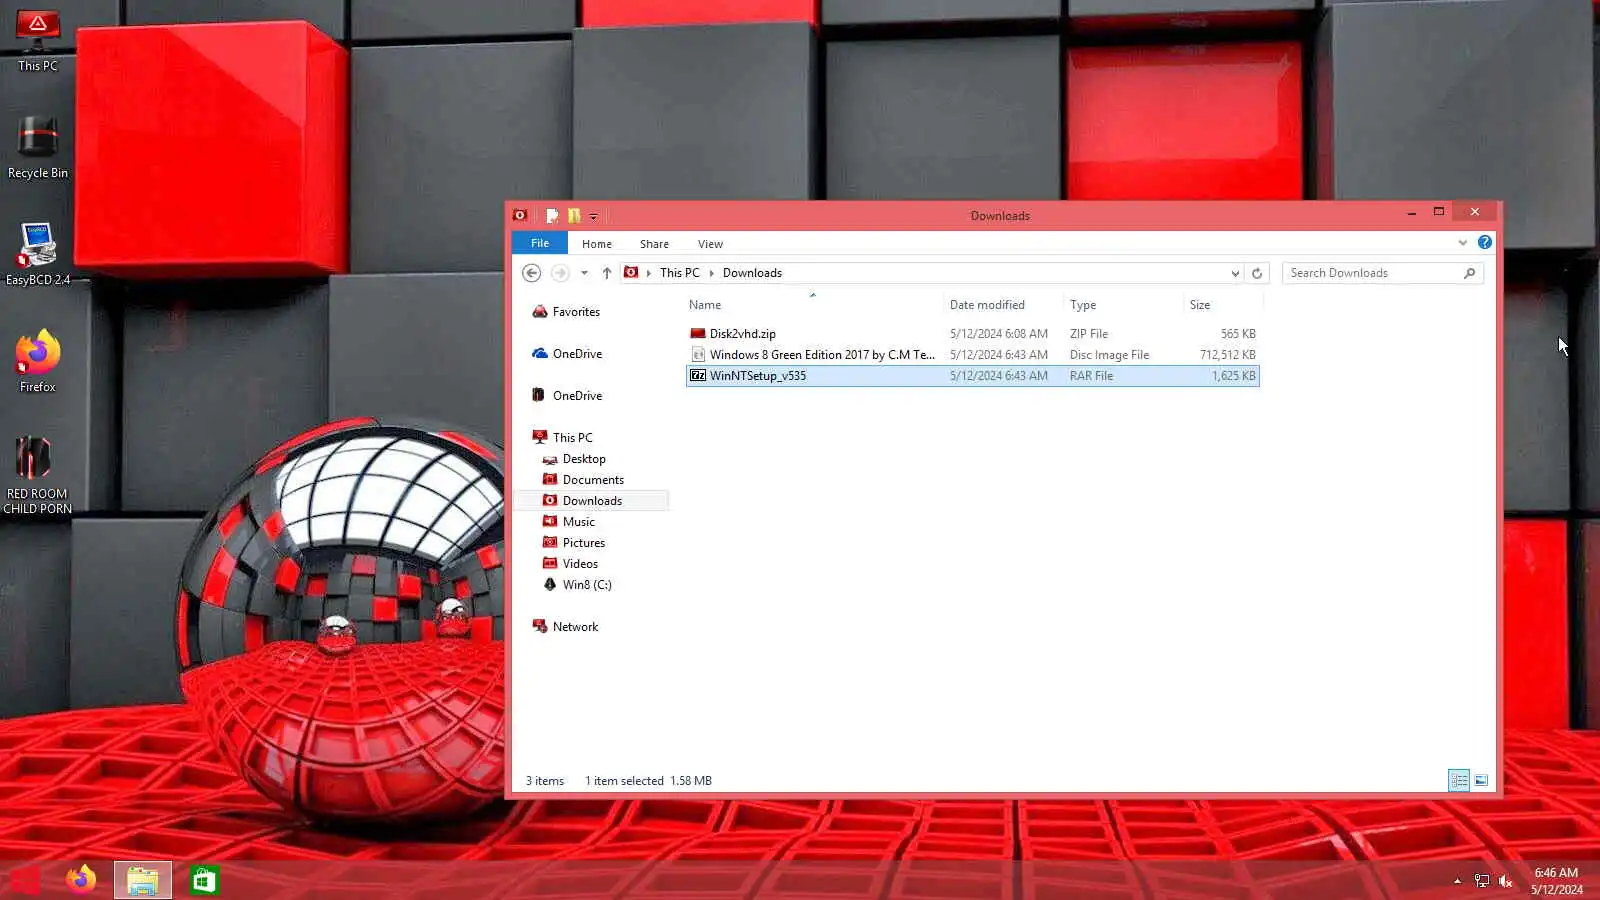Open the Windows Store taskbar icon
Viewport: 1600px width, 900px height.
(x=204, y=880)
